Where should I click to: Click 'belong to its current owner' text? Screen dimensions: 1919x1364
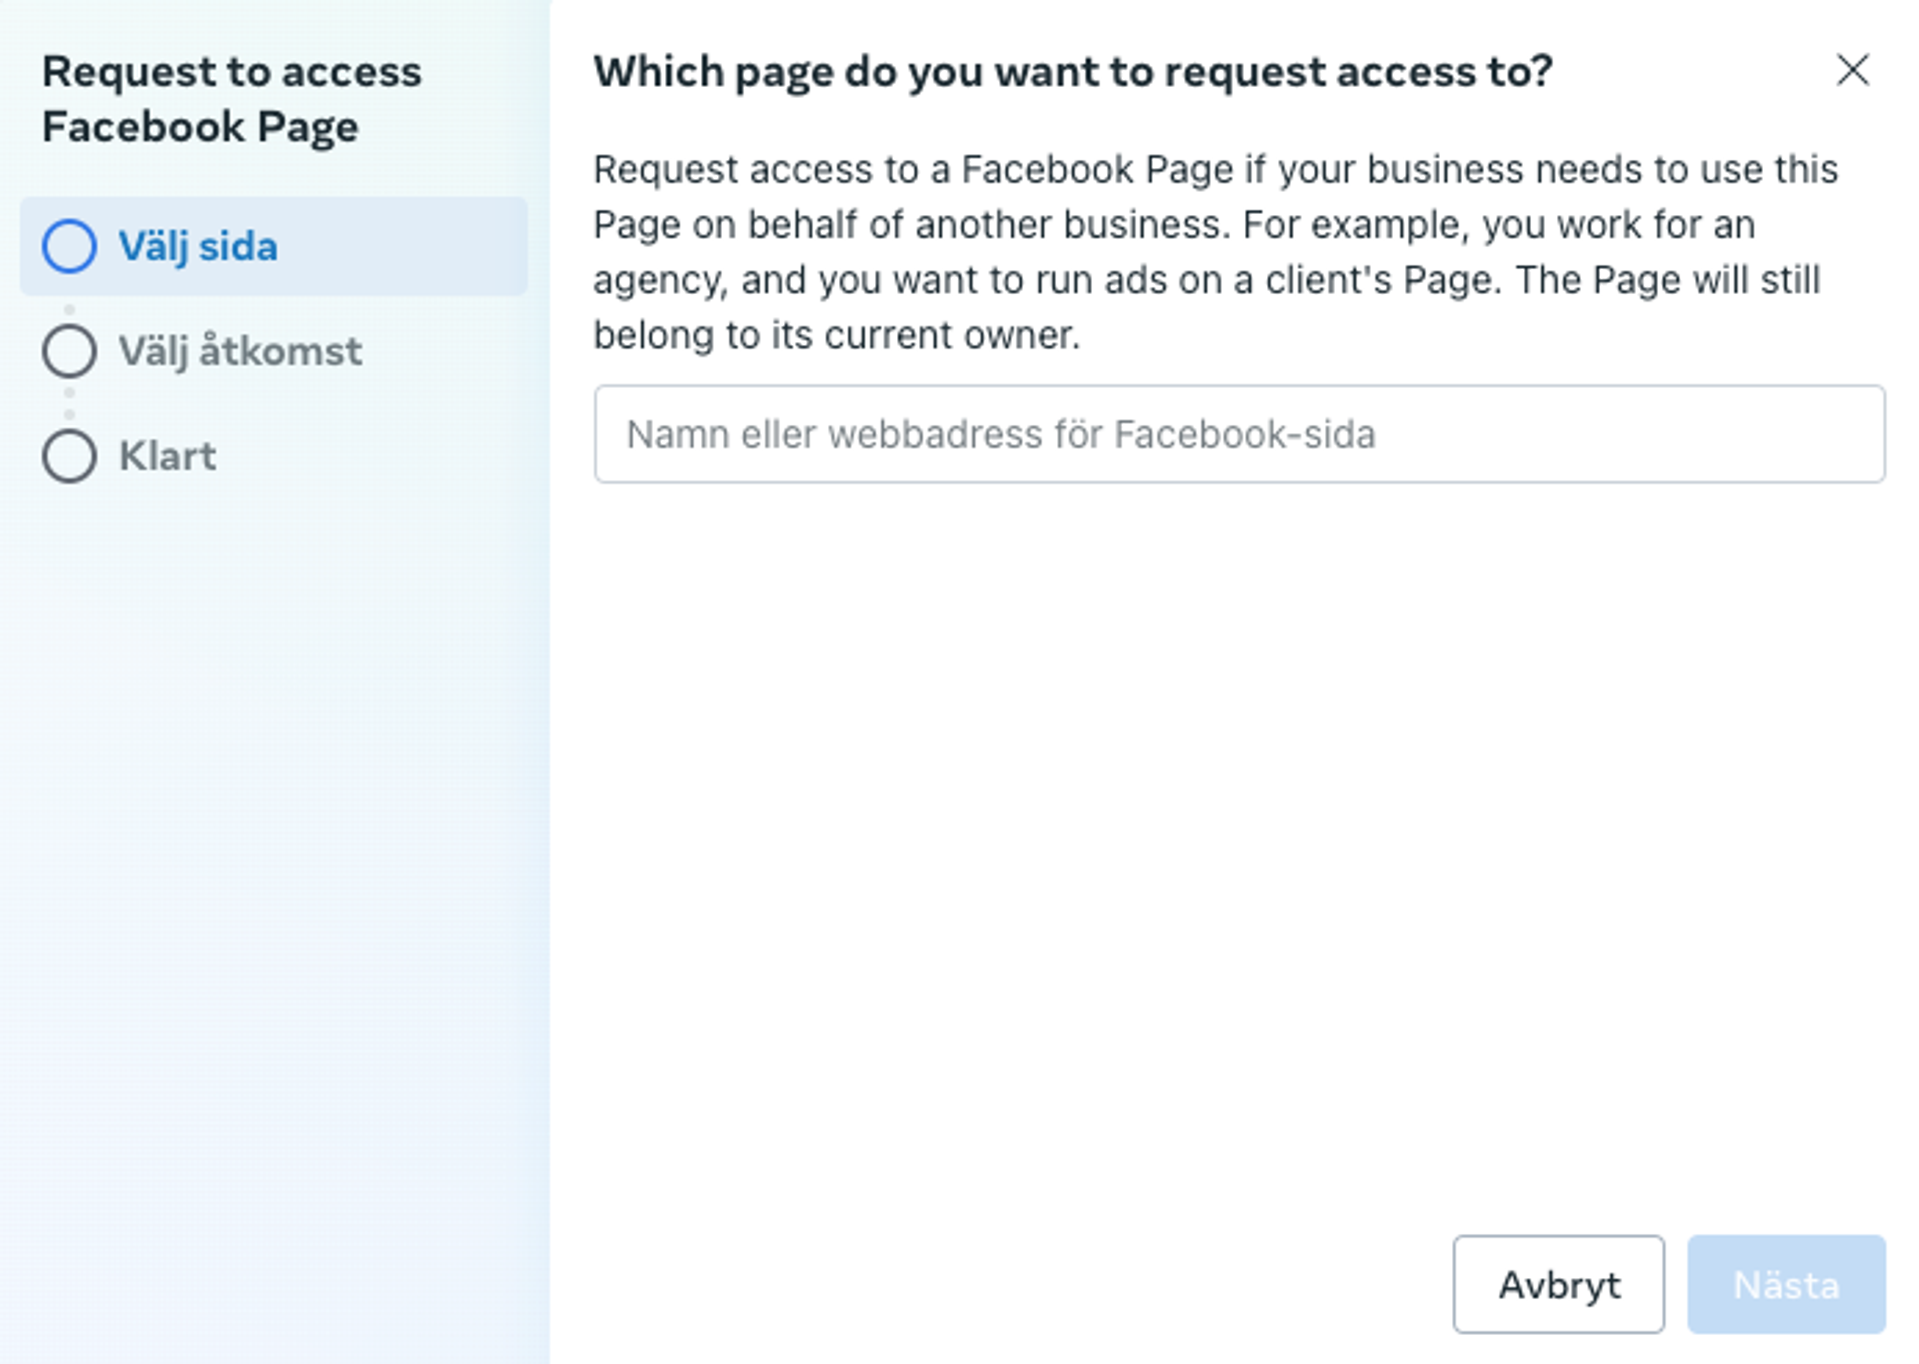836,335
